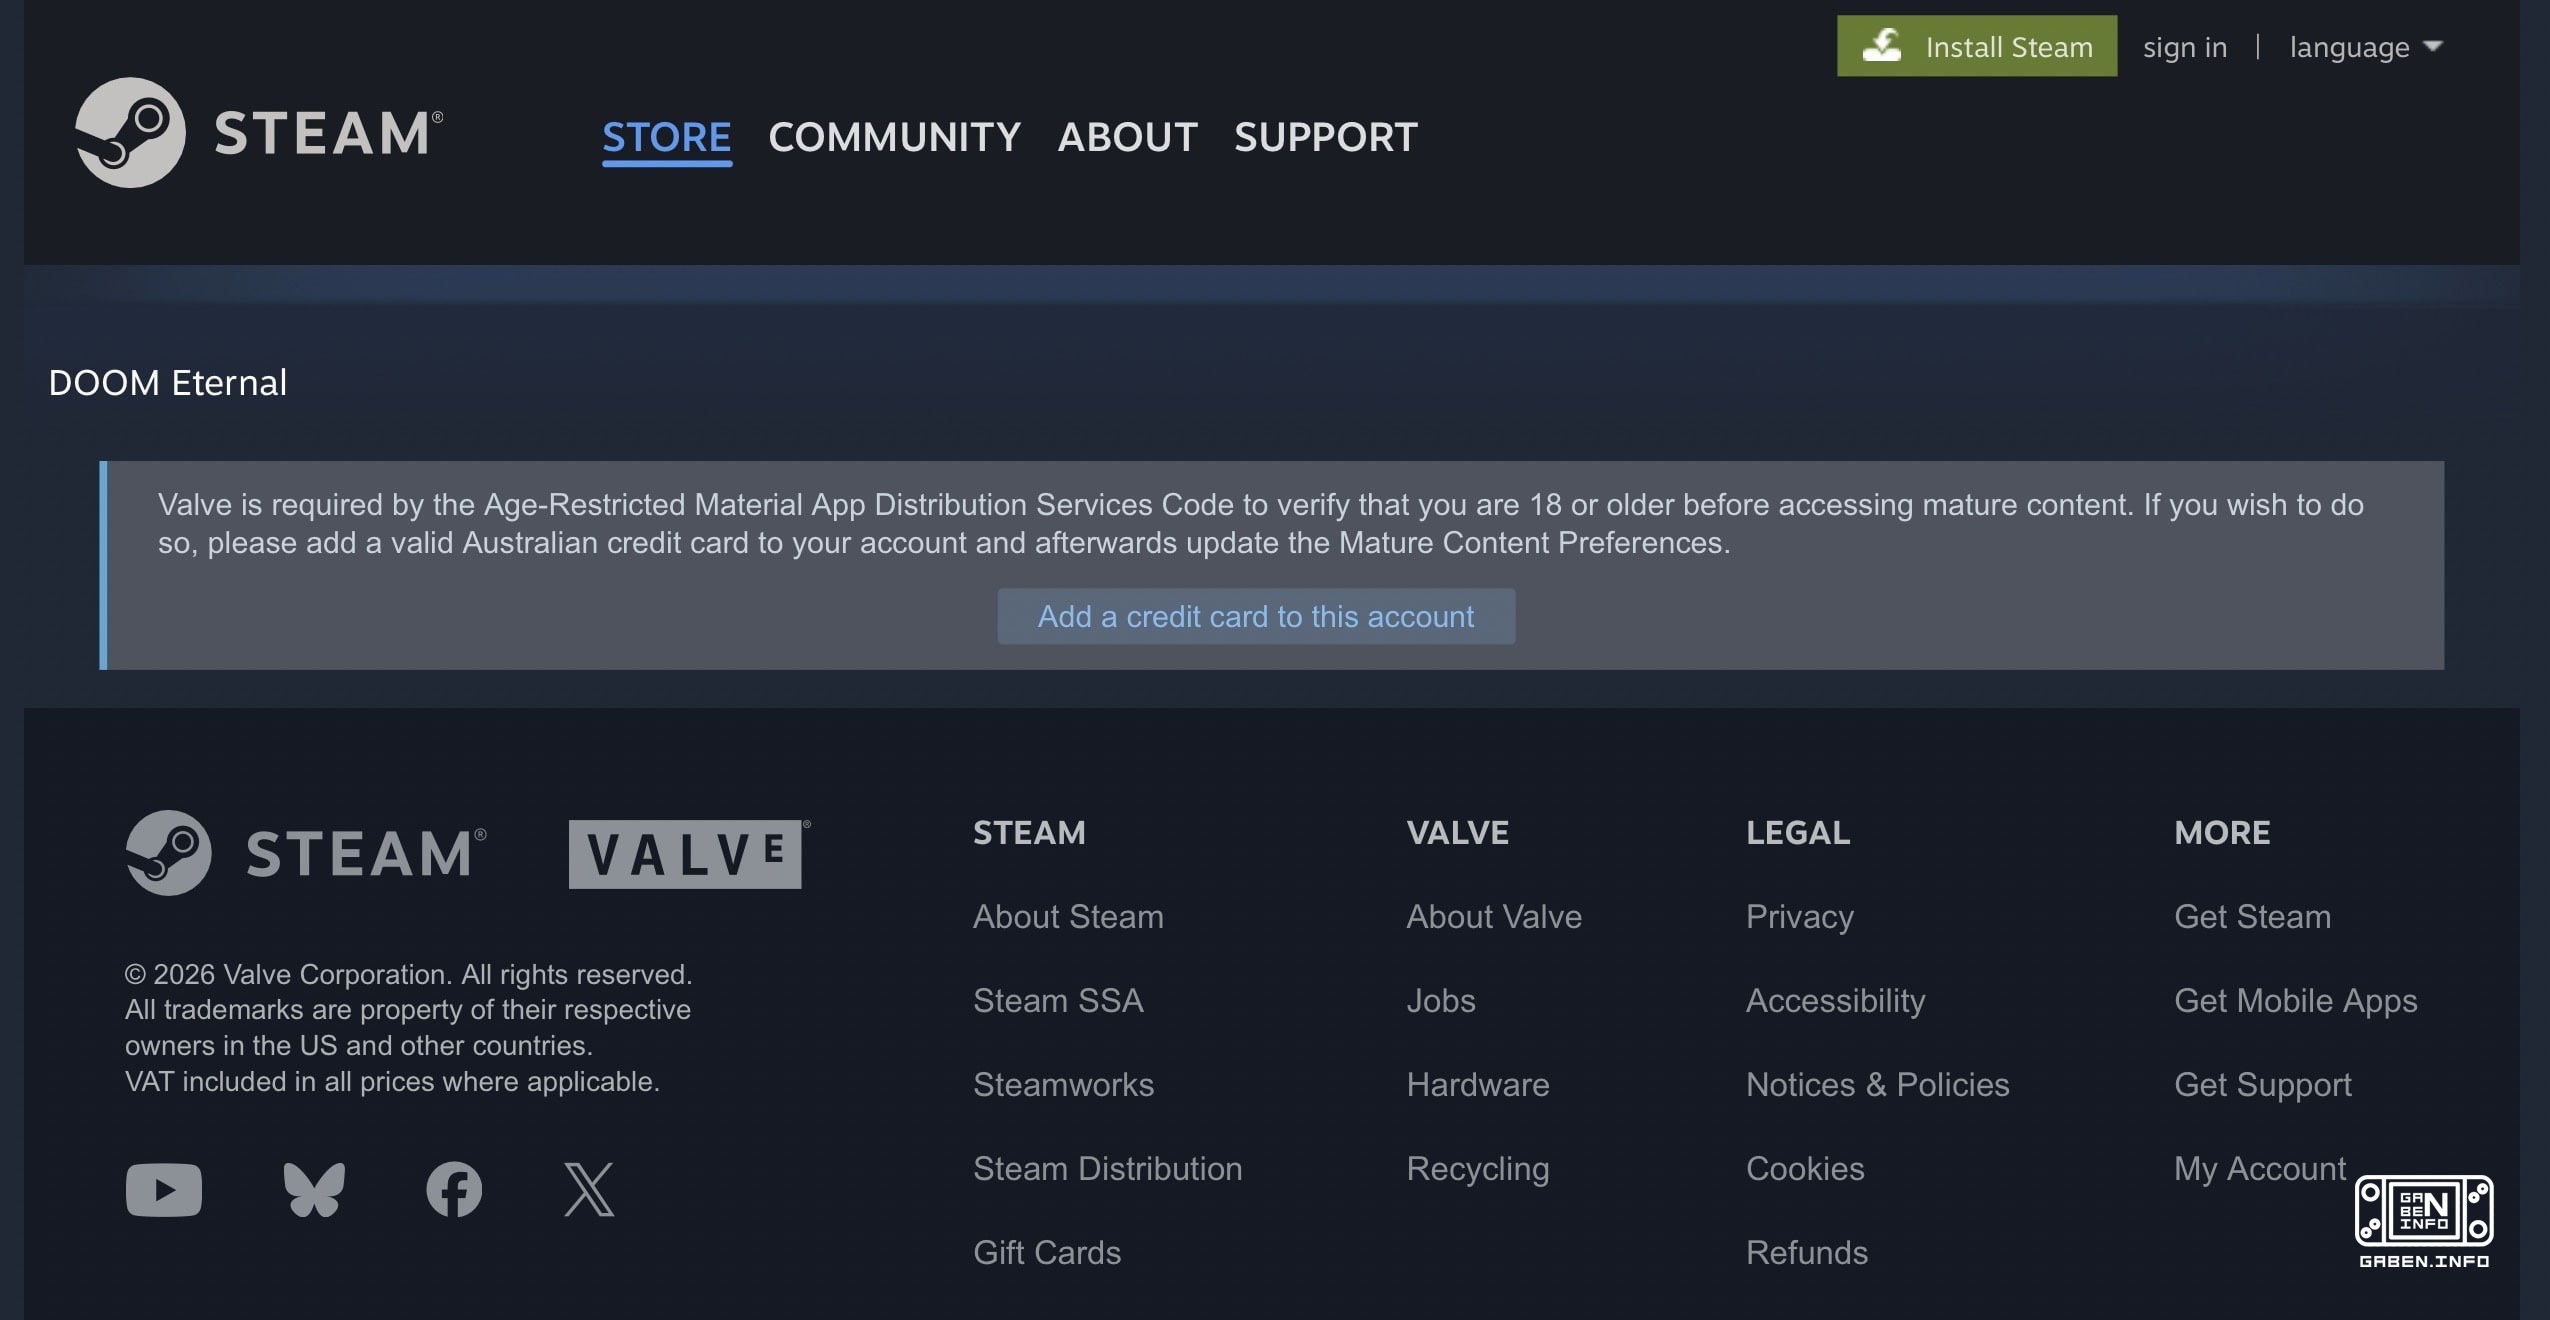Click the footer Steam logo
Image resolution: width=2550 pixels, height=1320 pixels.
(306, 853)
